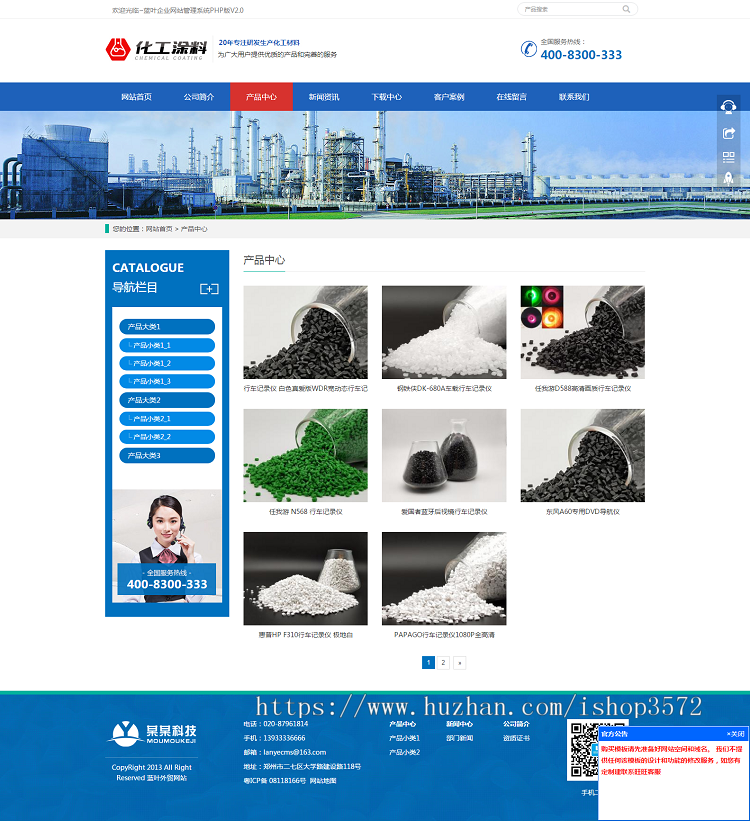Select 产品大类3 in the catalogue

point(167,456)
